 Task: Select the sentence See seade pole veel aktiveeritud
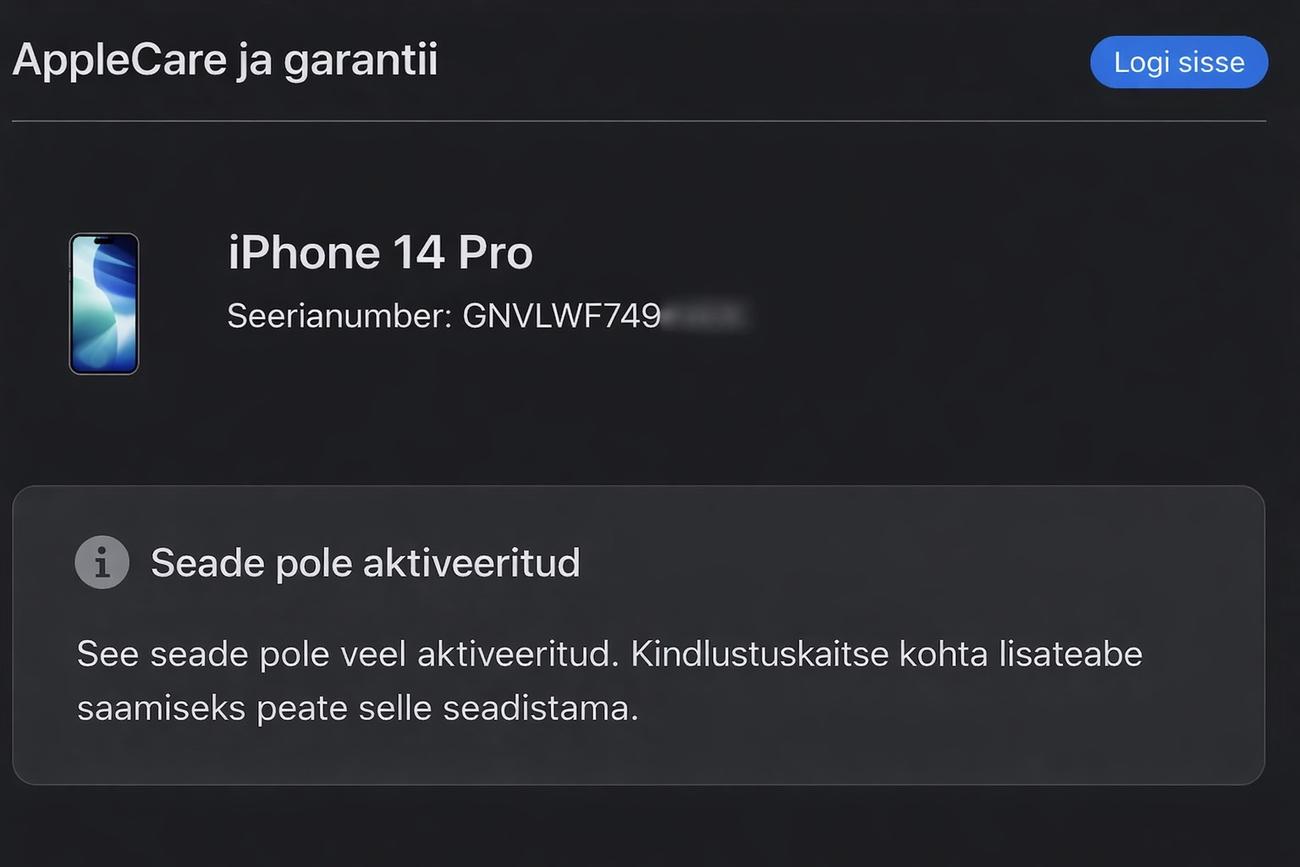349,654
